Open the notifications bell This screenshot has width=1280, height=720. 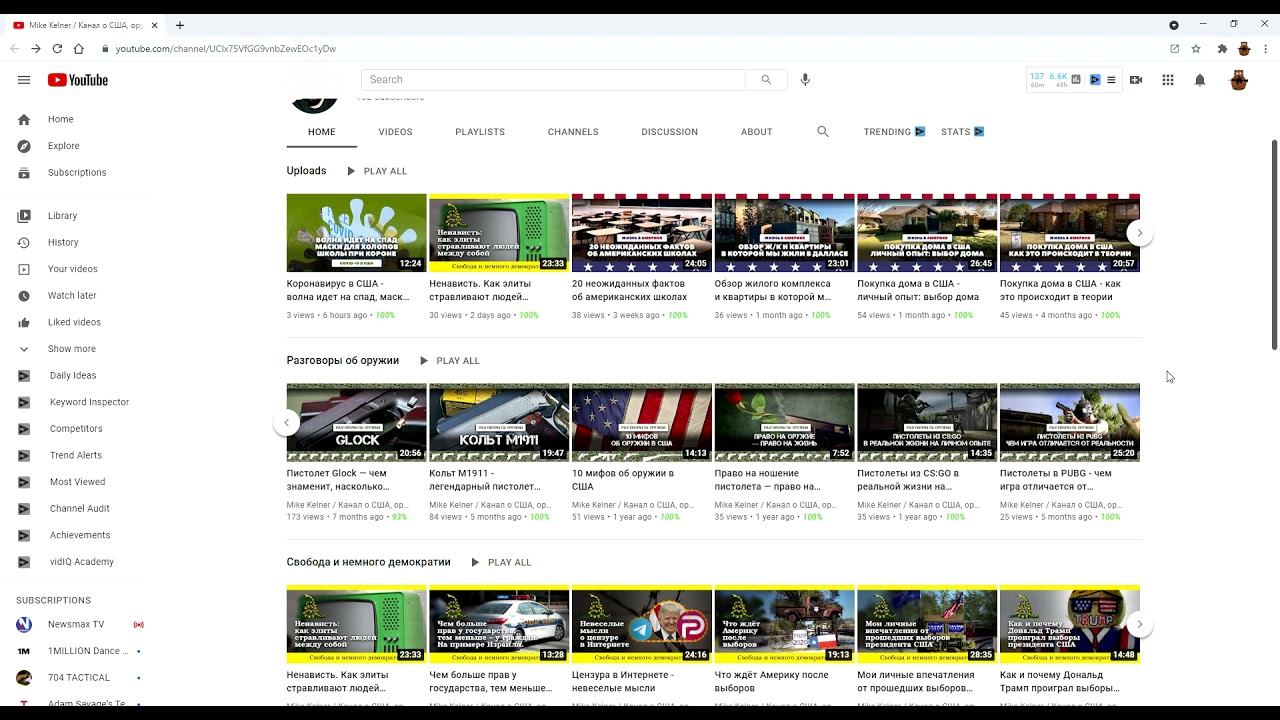1200,80
